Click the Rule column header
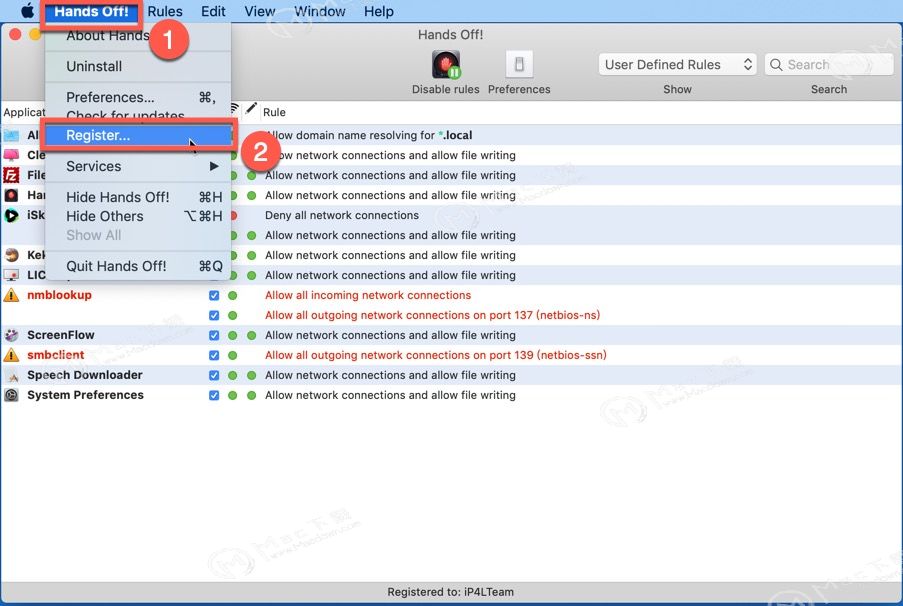Image resolution: width=903 pixels, height=606 pixels. click(274, 112)
